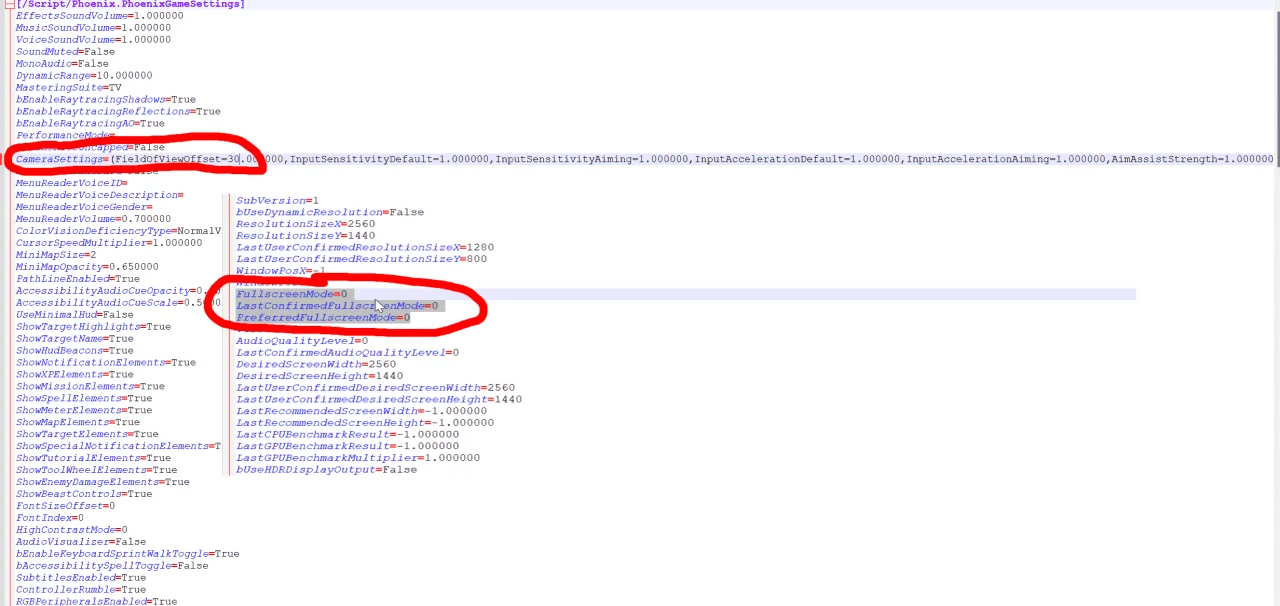Click the bUseHDRDisplayOutput=False line
The height and width of the screenshot is (606, 1280).
tap(327, 470)
